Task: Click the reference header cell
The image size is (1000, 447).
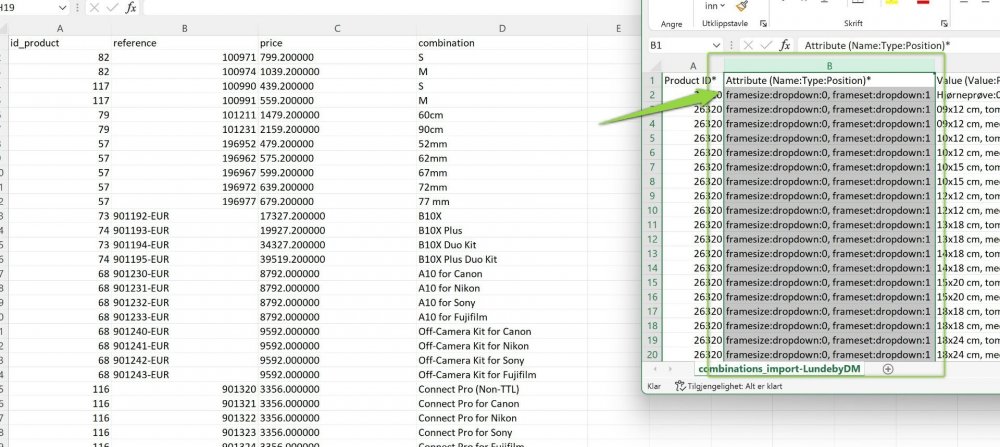Action: (184, 43)
